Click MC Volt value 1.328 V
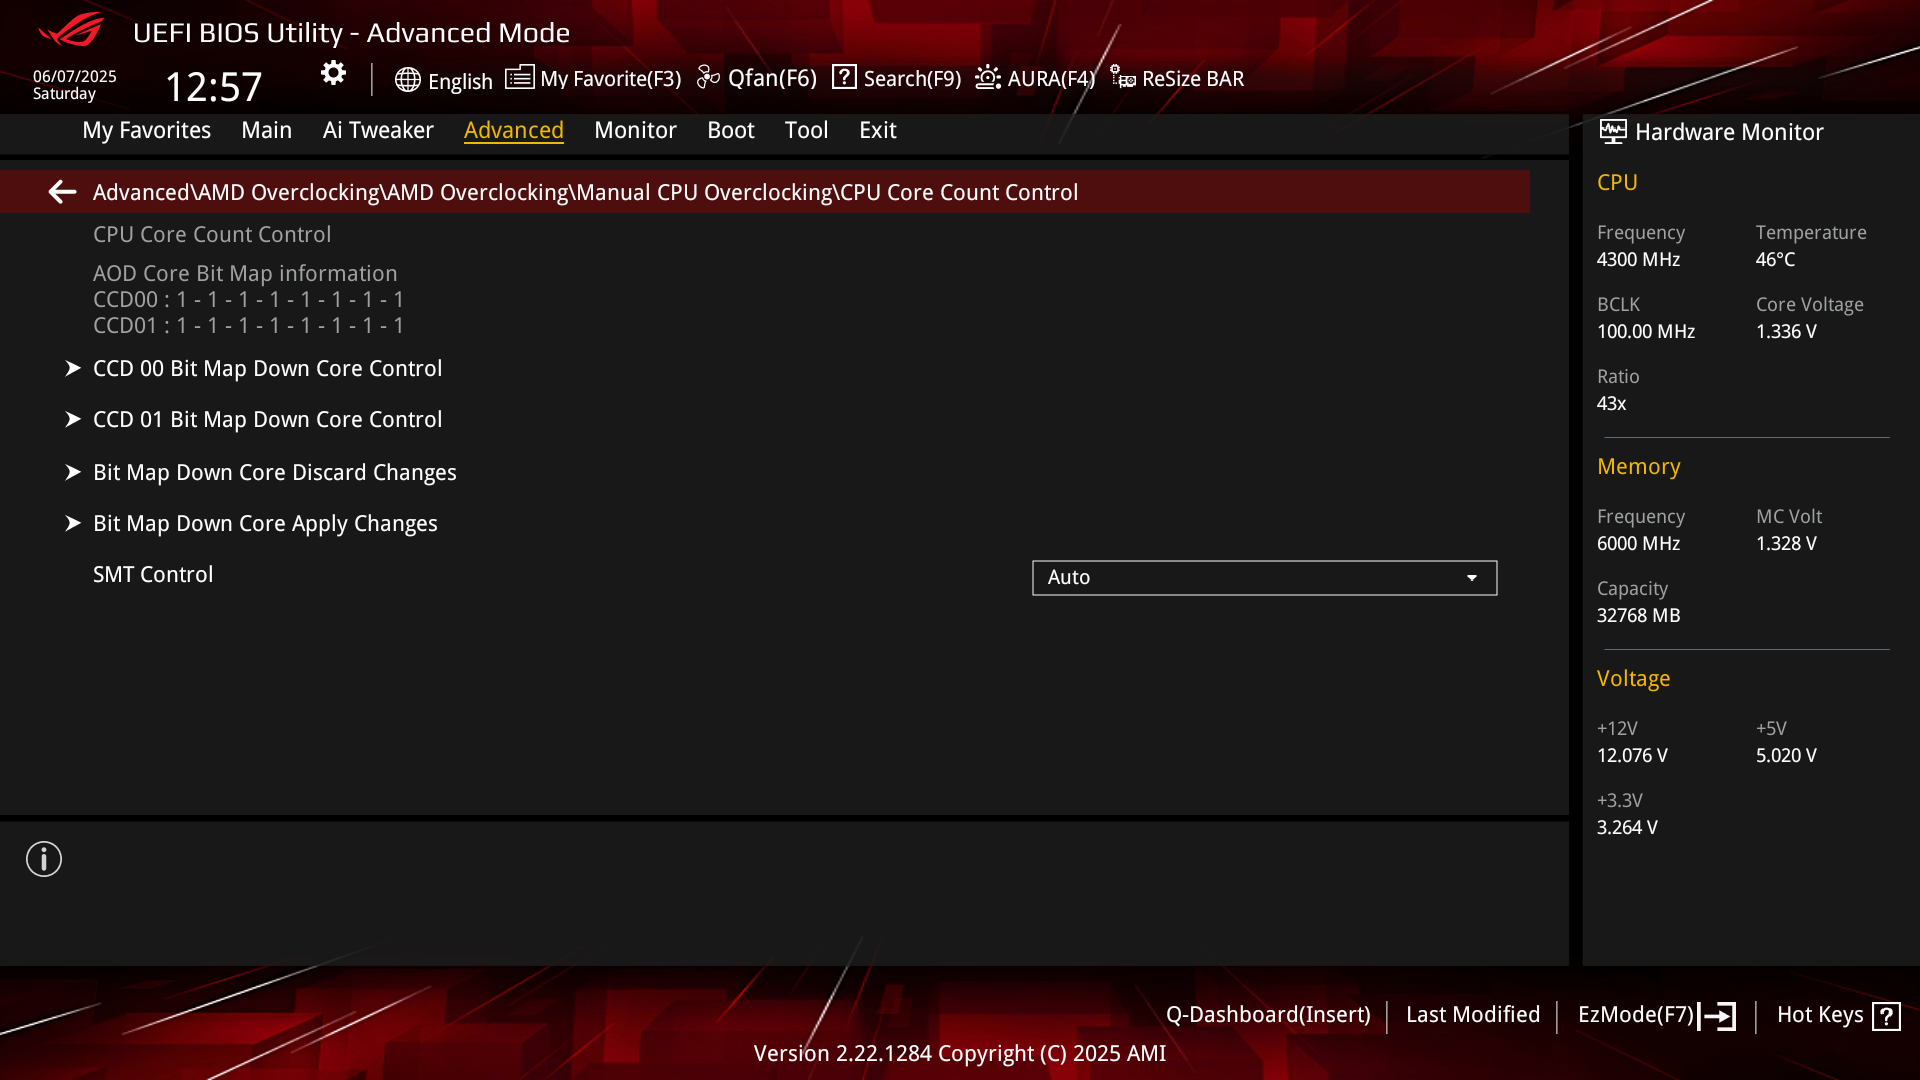Viewport: 1920px width, 1080px height. tap(1786, 543)
